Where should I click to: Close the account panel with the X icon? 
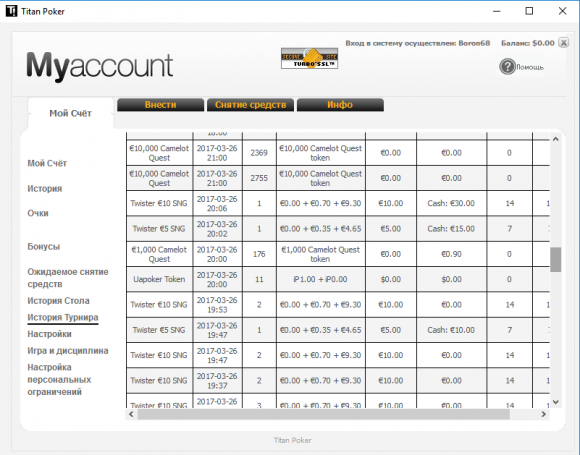click(563, 43)
